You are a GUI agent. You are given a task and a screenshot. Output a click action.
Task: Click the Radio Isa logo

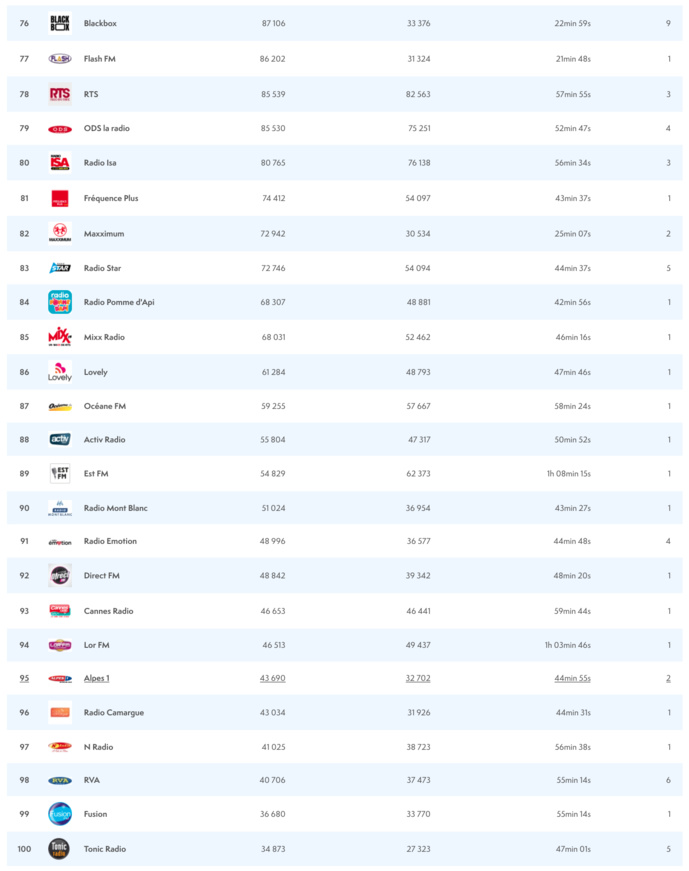[x=60, y=163]
